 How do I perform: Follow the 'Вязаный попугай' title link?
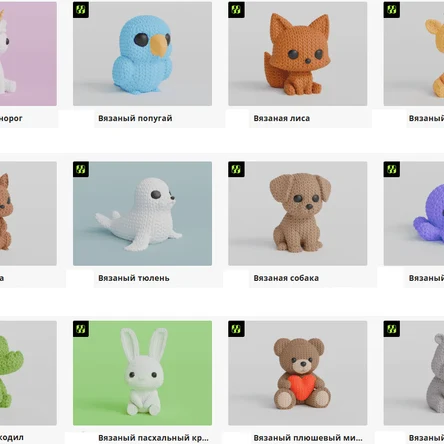pos(135,118)
